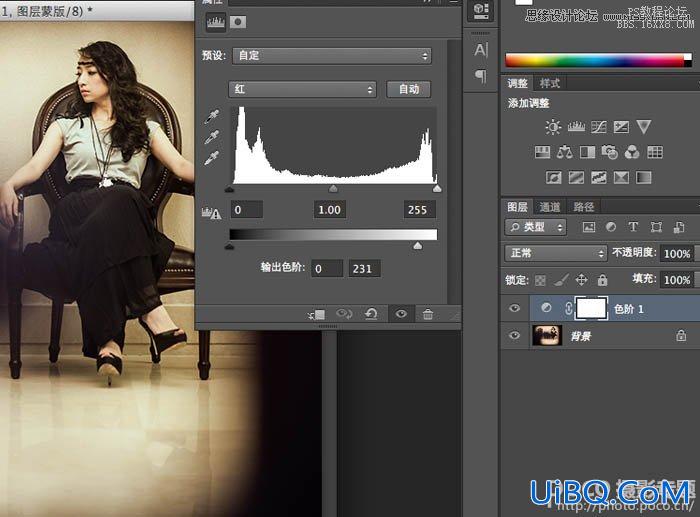Click the input shadow black slider handle
Image resolution: width=700 pixels, height=517 pixels.
[229, 189]
